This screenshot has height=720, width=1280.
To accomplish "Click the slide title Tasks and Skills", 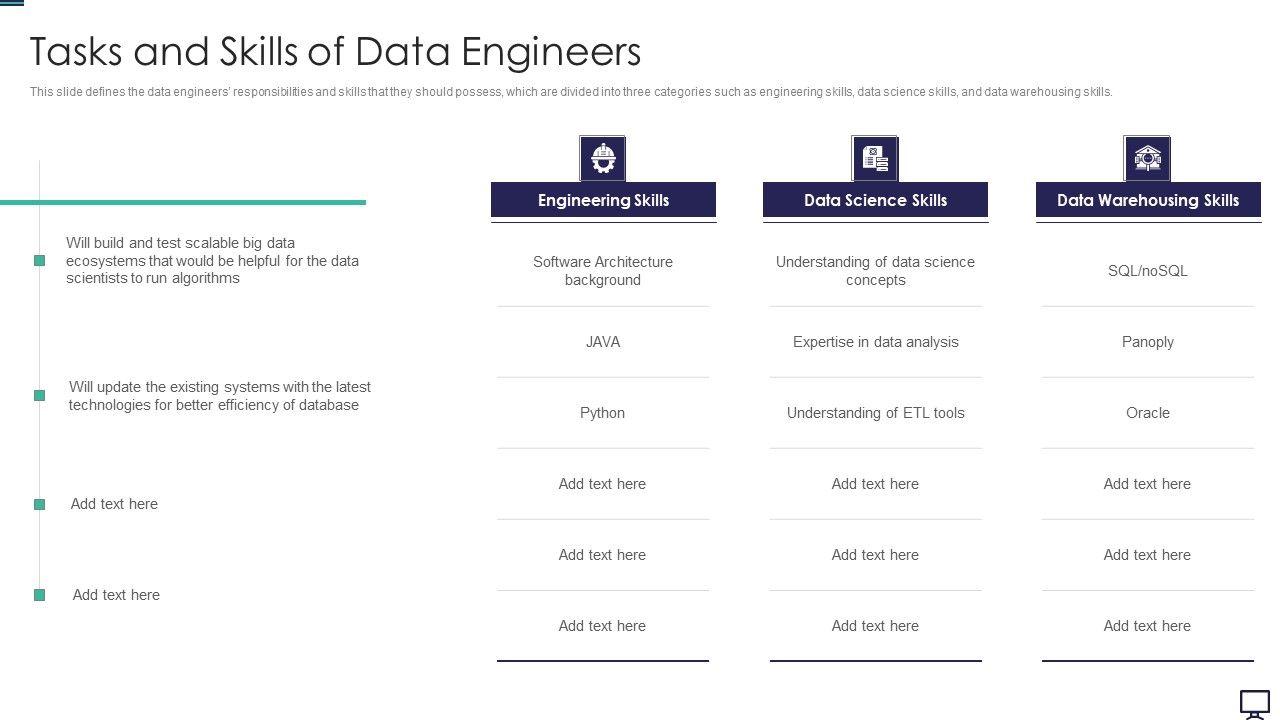I will point(335,51).
